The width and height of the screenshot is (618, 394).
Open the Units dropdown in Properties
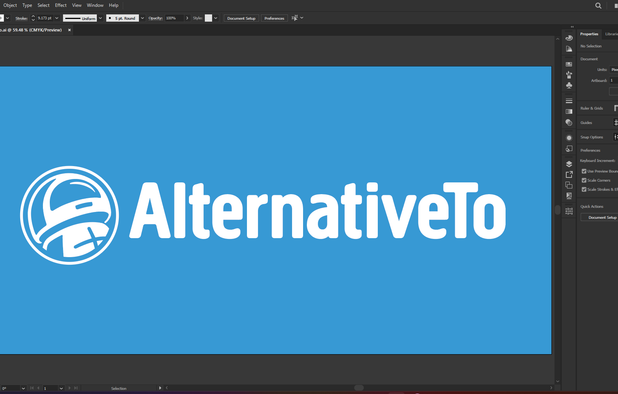coord(614,70)
